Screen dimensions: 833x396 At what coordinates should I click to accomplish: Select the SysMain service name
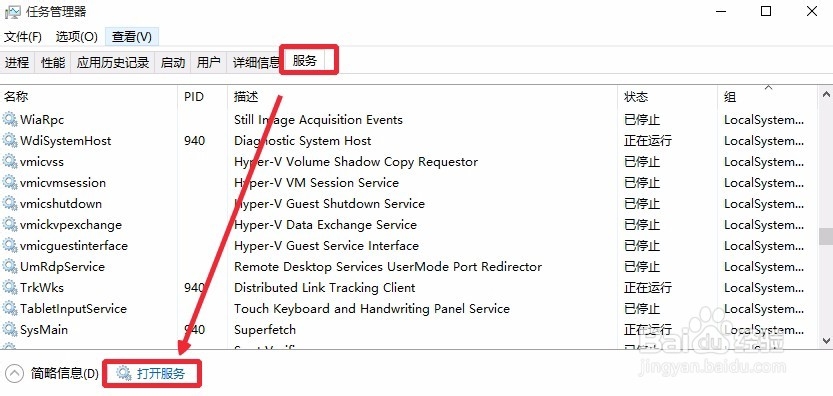pyautogui.click(x=44, y=330)
